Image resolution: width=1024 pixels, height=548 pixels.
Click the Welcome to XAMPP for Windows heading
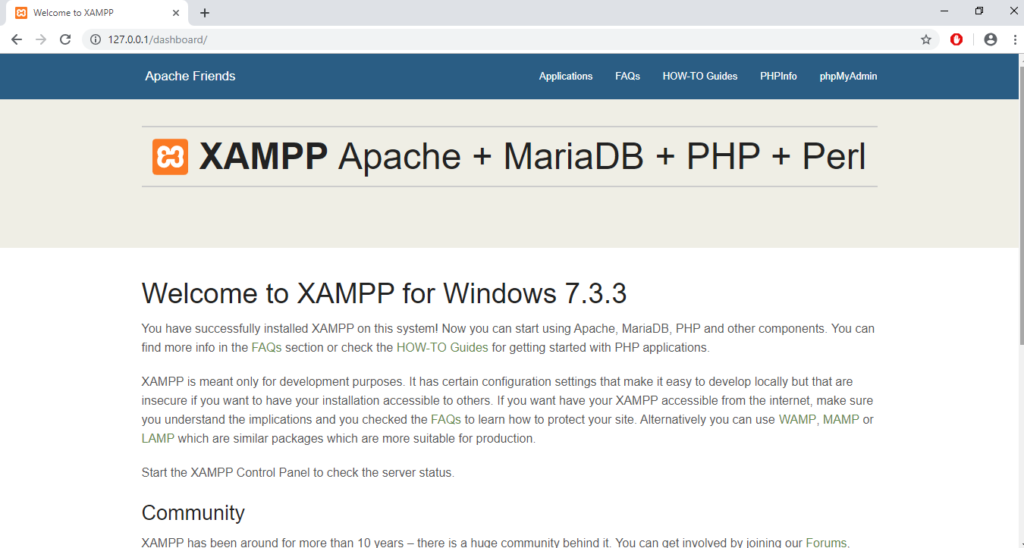pos(384,293)
